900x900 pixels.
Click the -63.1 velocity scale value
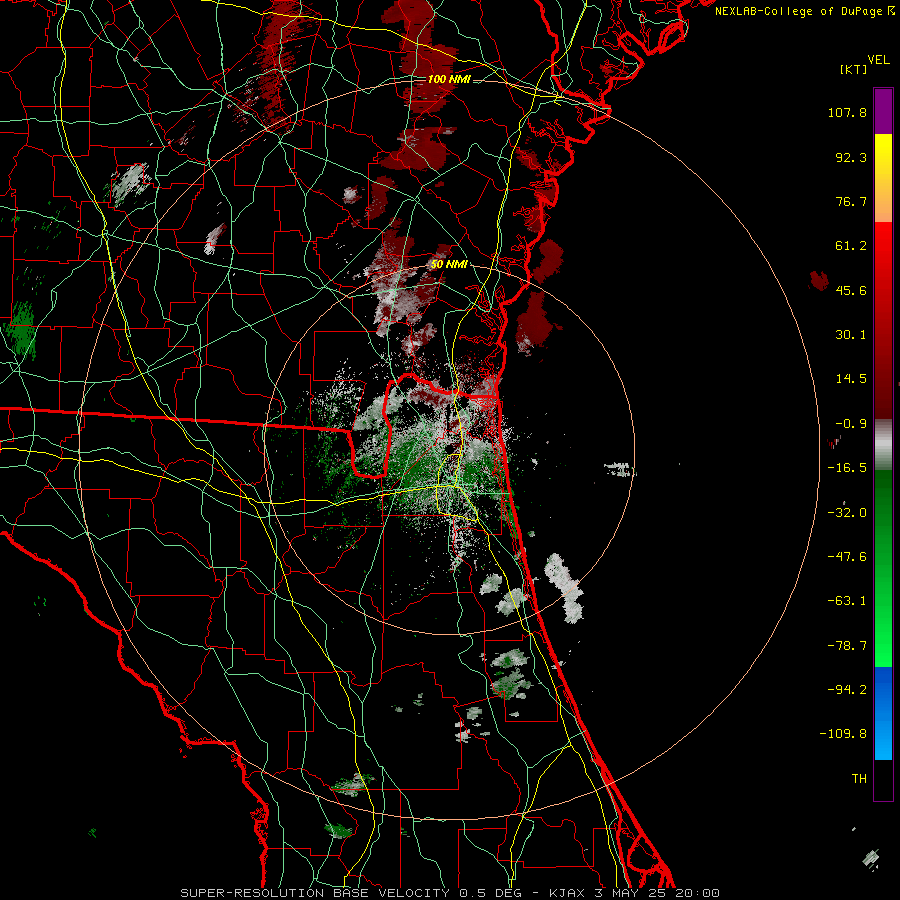[x=847, y=601]
